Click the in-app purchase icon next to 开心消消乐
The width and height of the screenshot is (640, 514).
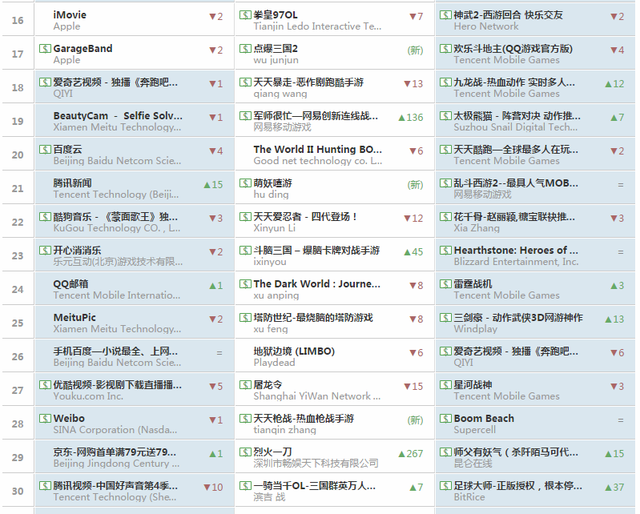tap(45, 250)
